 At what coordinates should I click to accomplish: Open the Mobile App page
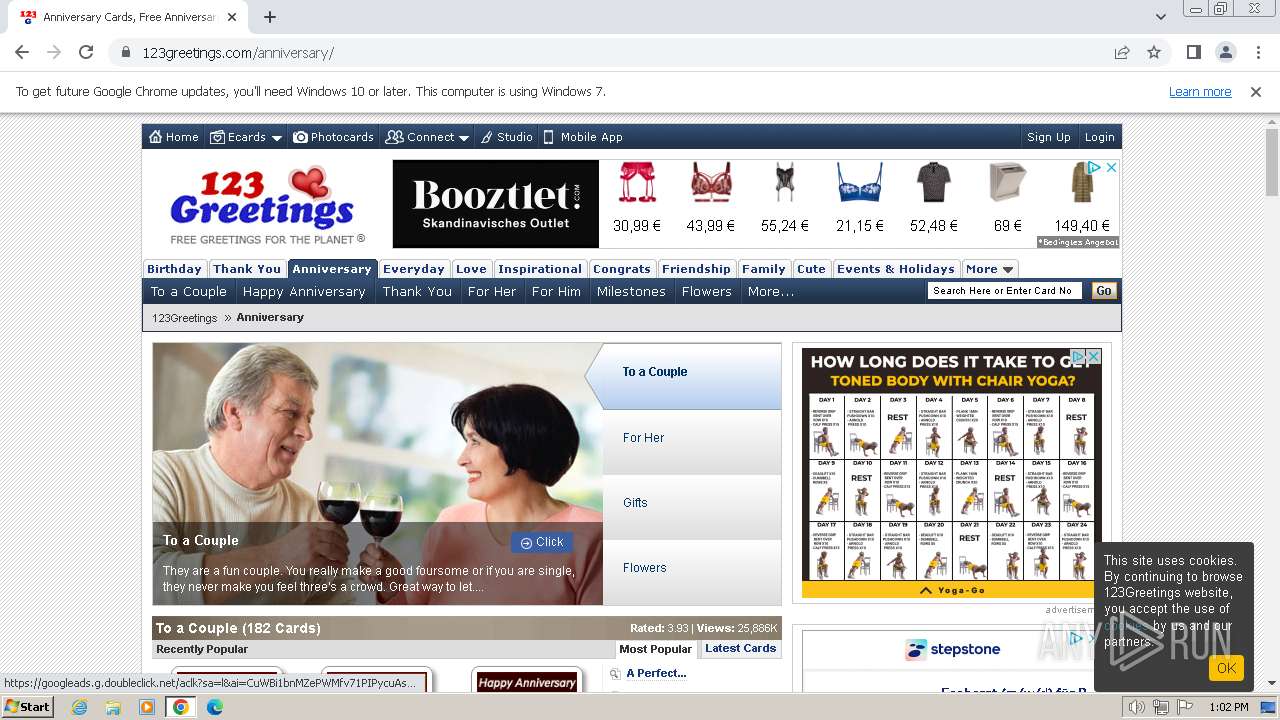click(x=583, y=137)
